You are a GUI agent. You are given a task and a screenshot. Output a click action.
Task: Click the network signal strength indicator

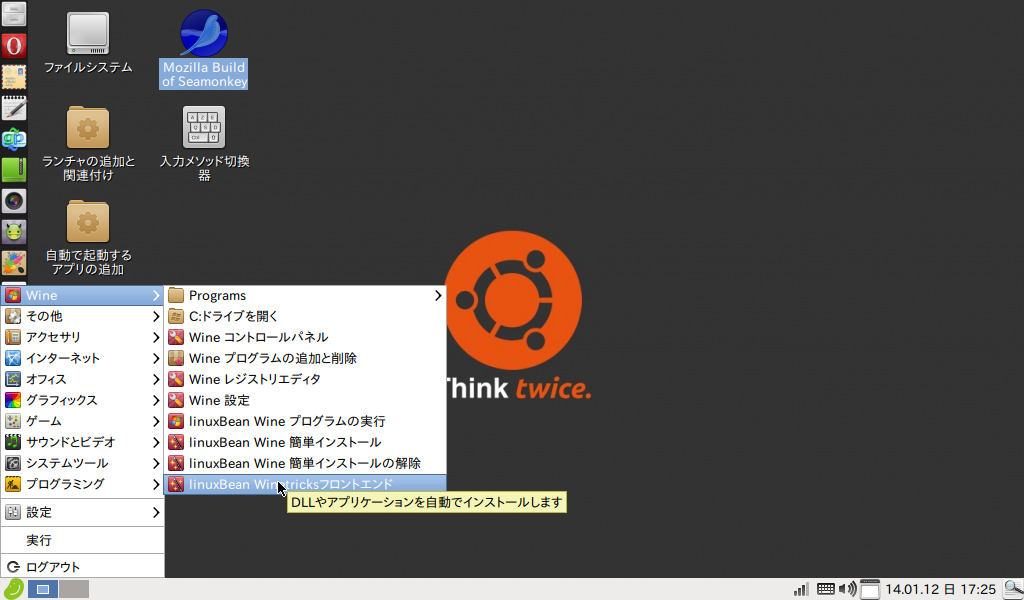coord(800,589)
